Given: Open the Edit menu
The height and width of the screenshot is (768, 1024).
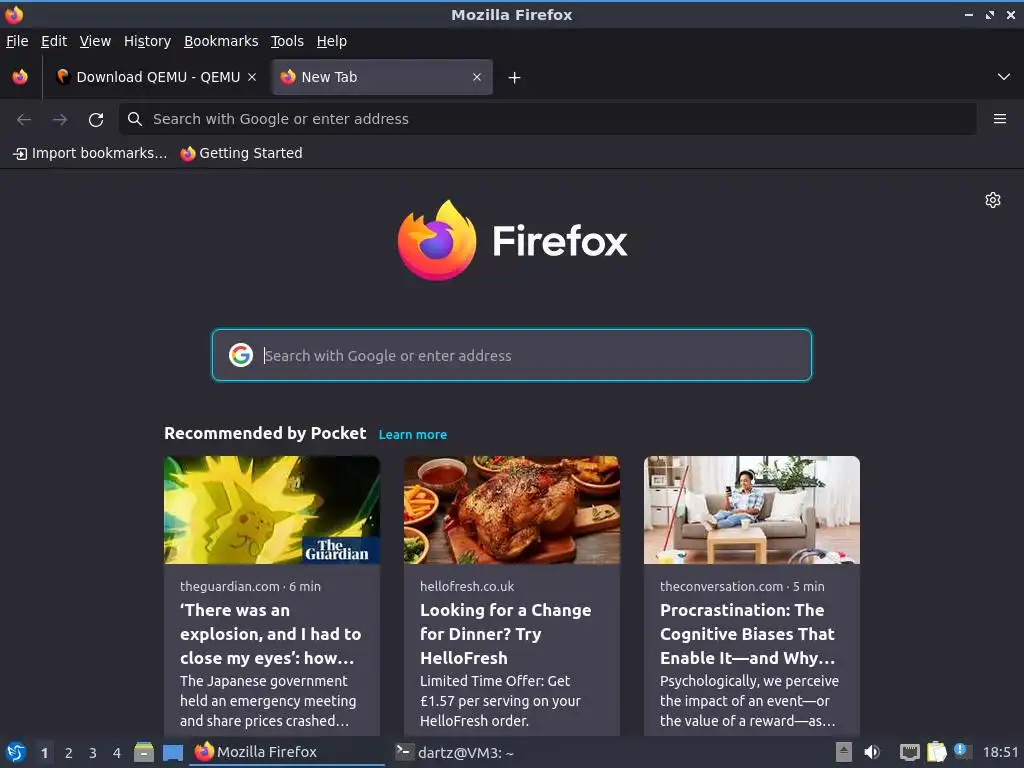Looking at the screenshot, I should [x=54, y=41].
